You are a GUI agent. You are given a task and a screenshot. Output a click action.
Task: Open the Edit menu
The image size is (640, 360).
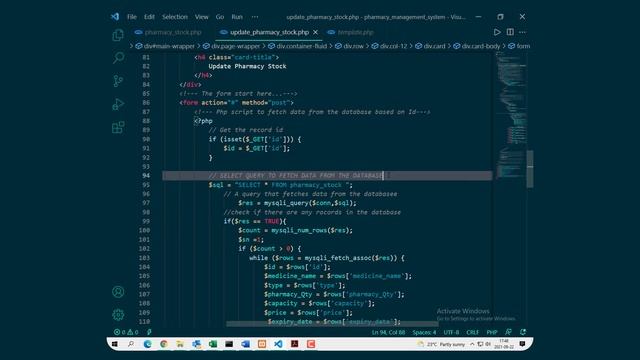tap(149, 17)
